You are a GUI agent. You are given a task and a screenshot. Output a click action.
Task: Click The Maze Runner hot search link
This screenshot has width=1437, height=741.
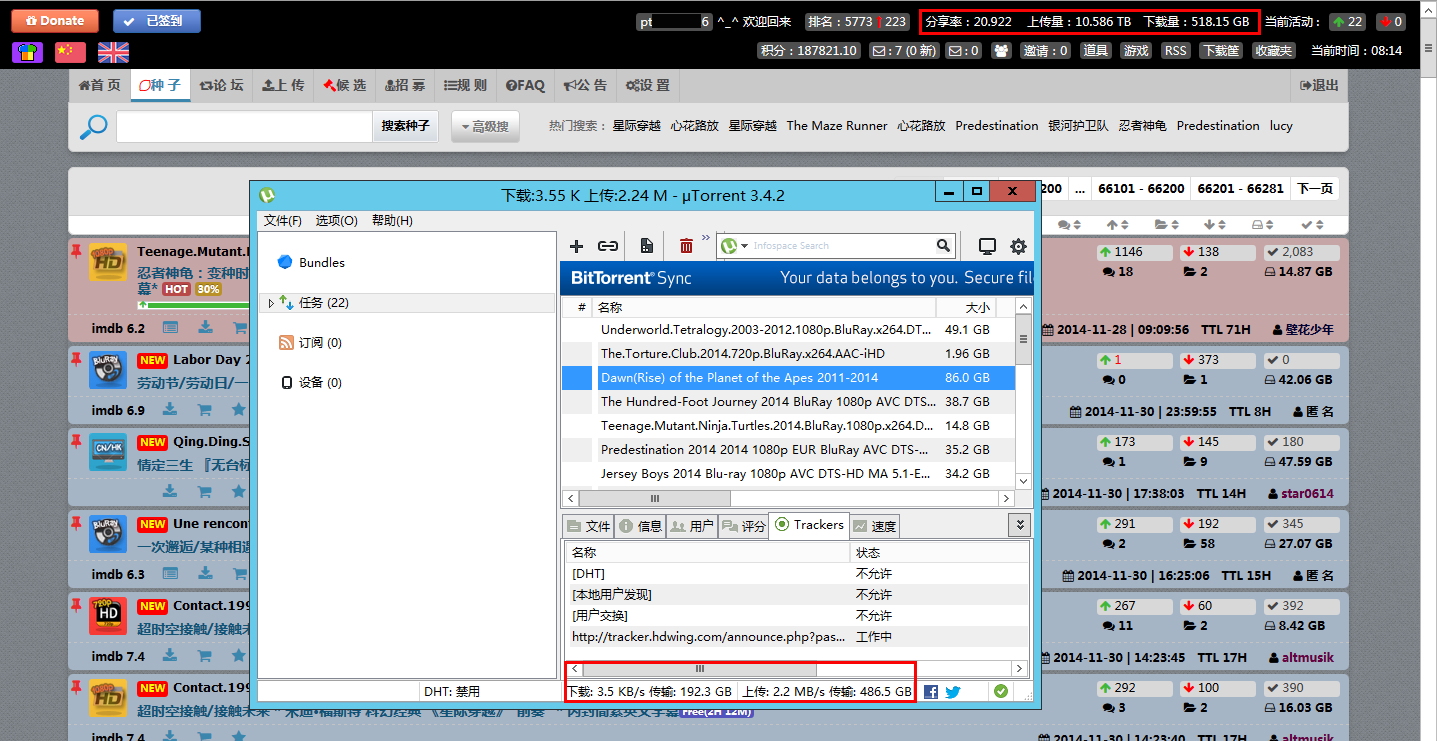837,126
